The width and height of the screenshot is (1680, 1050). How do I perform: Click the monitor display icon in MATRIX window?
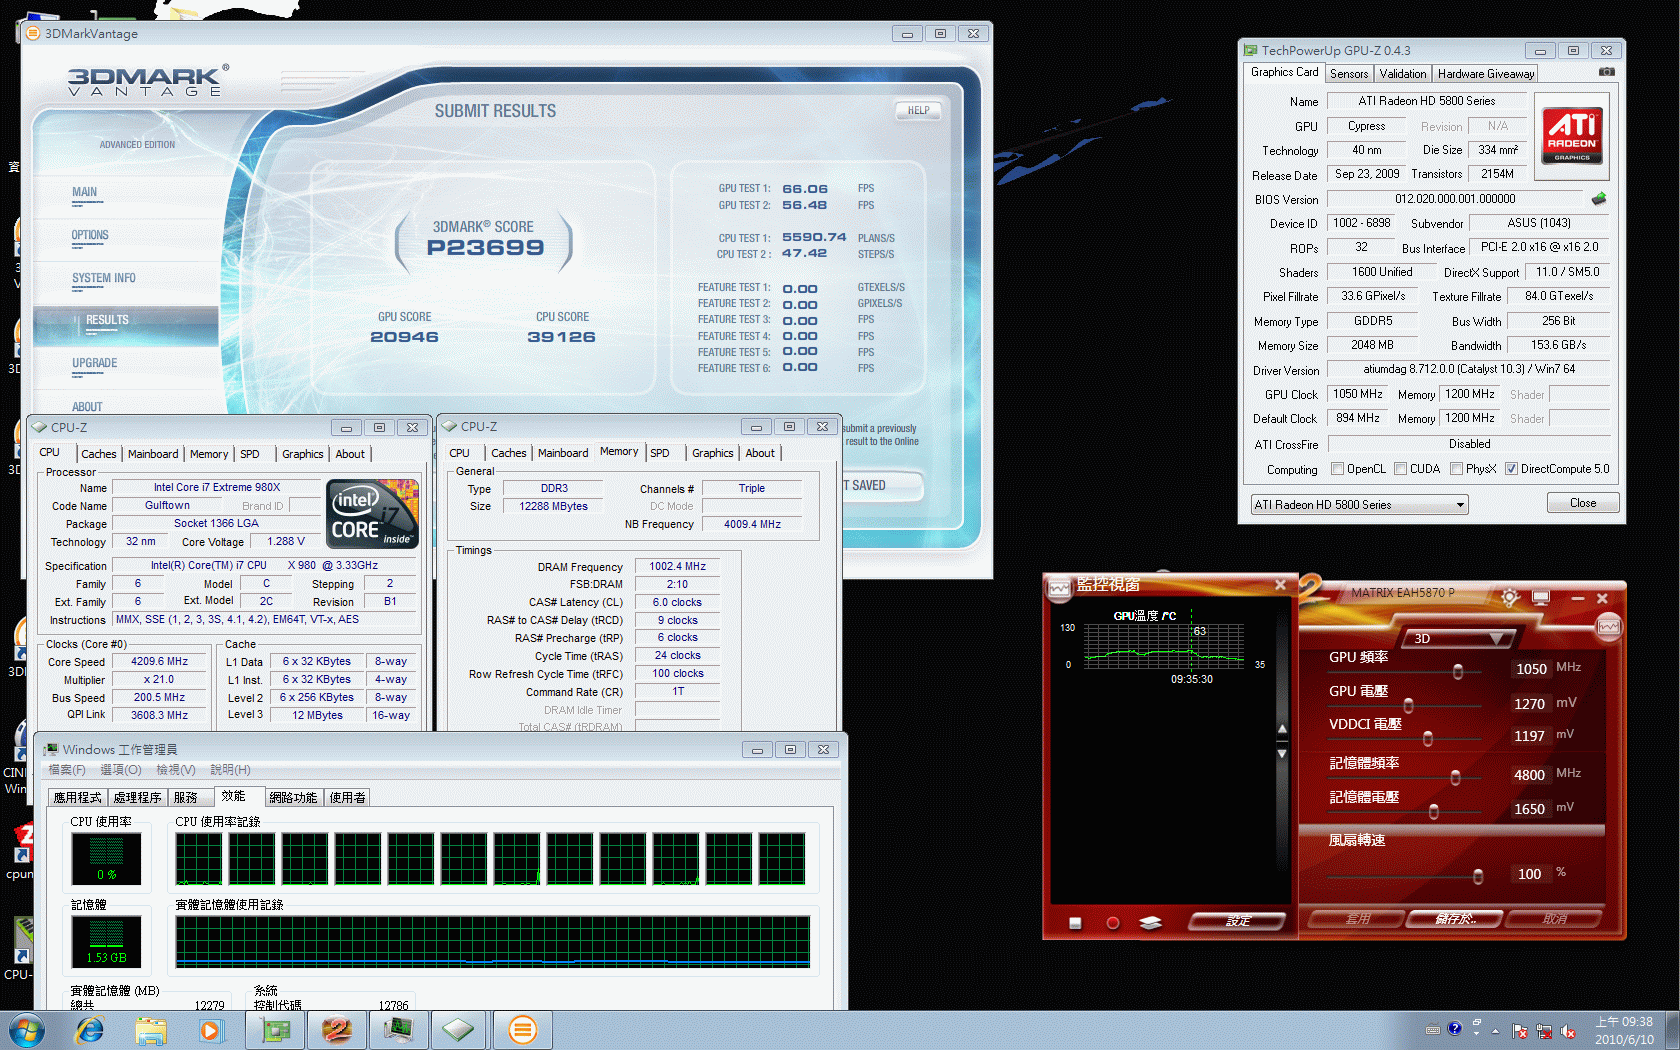click(1541, 598)
